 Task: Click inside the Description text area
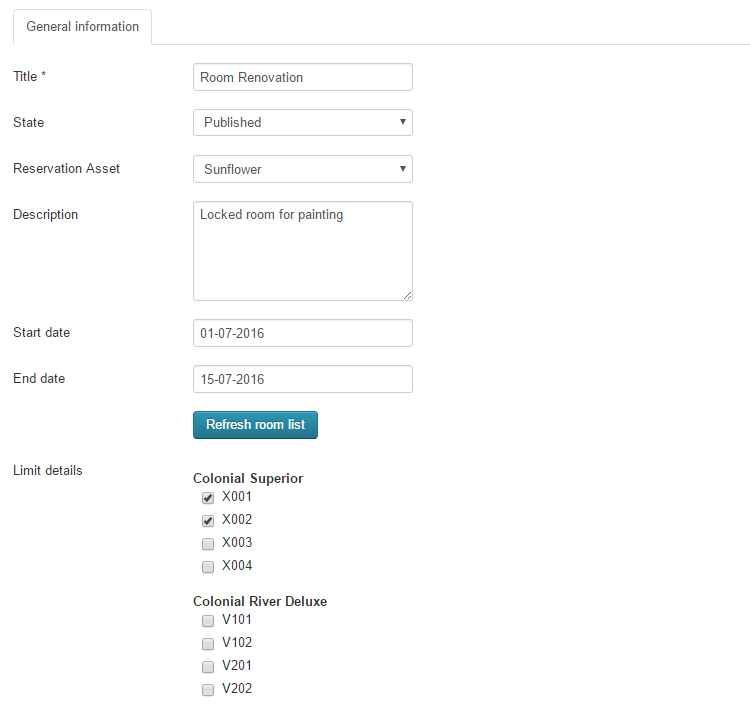click(302, 250)
